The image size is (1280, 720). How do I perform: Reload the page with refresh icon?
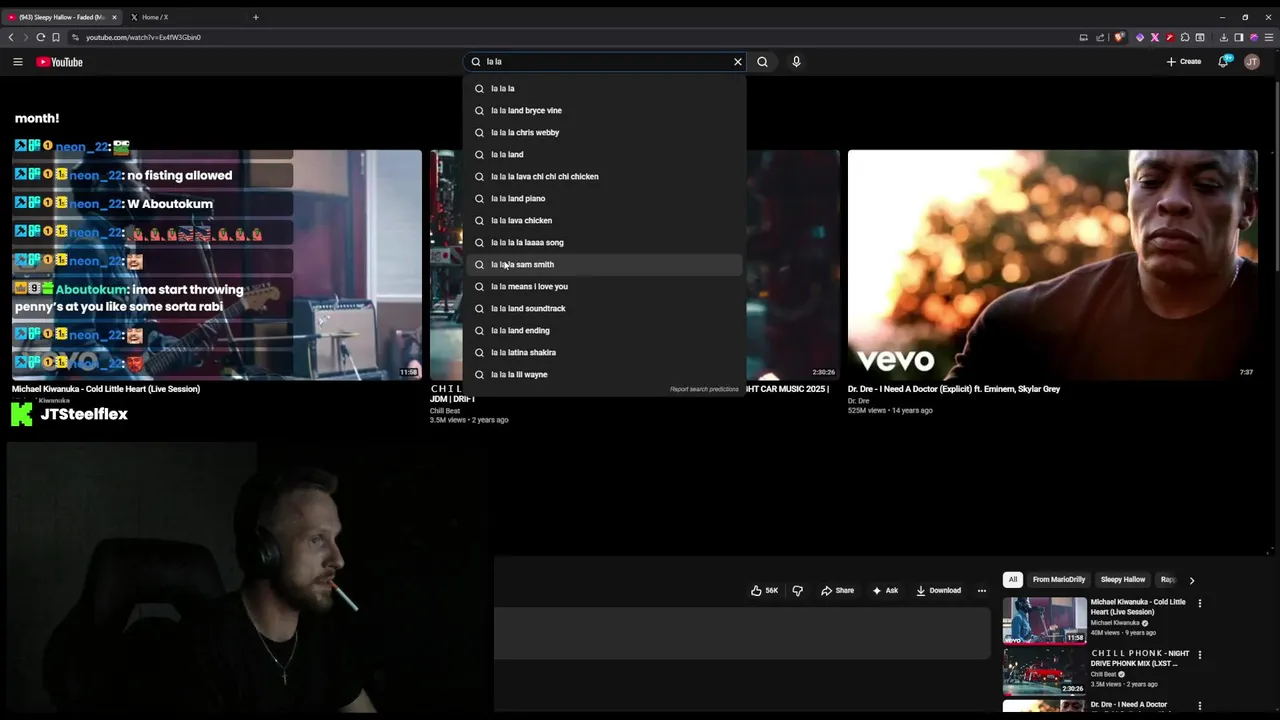(40, 37)
